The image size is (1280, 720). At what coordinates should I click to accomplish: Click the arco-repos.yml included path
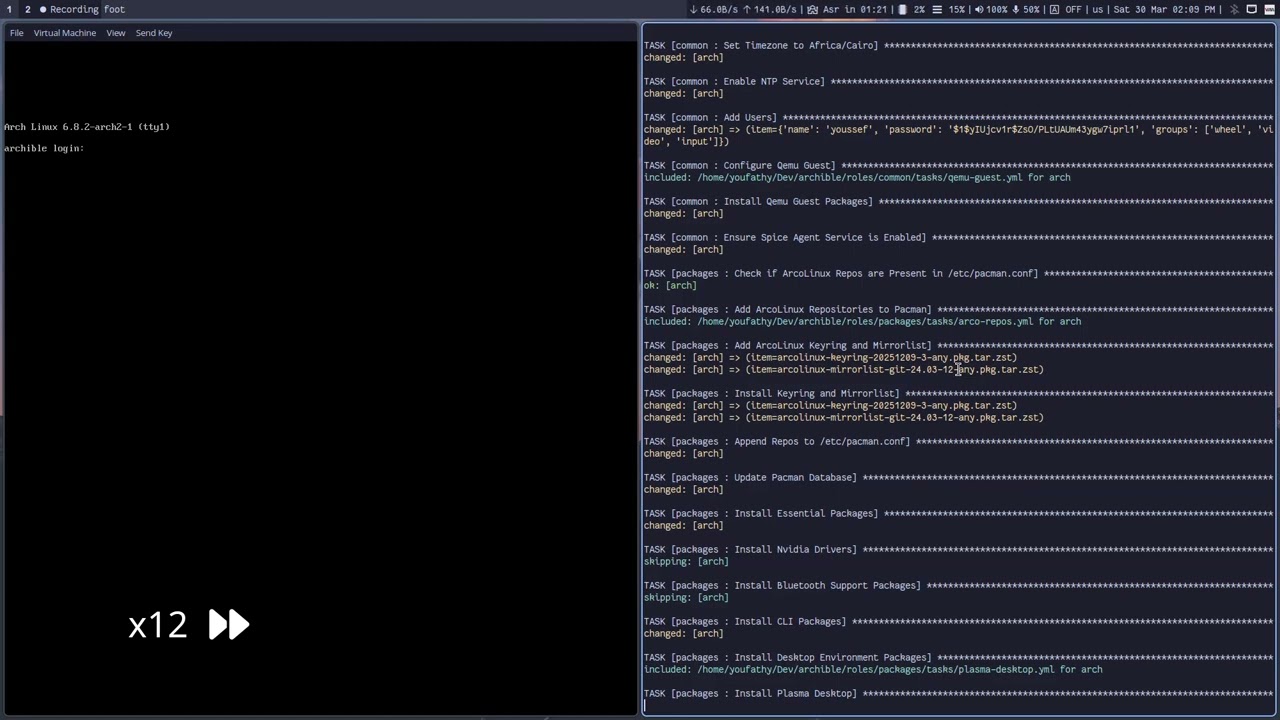[865, 322]
